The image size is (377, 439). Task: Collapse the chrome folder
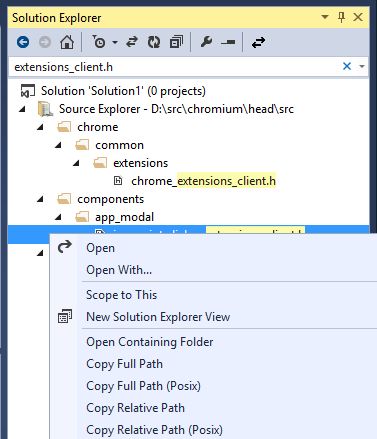[40, 127]
